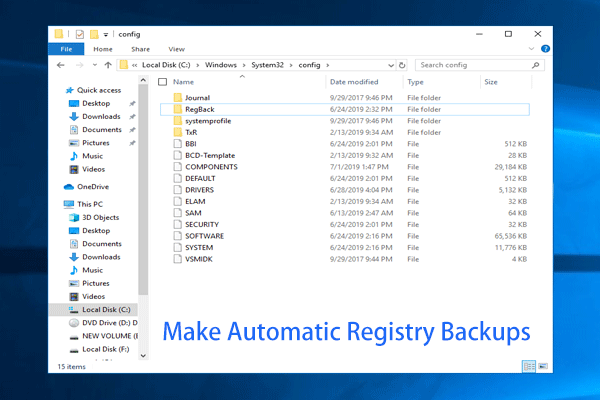Image resolution: width=600 pixels, height=400 pixels.
Task: Open pinned Pictures under Quick access
Action: pos(96,143)
